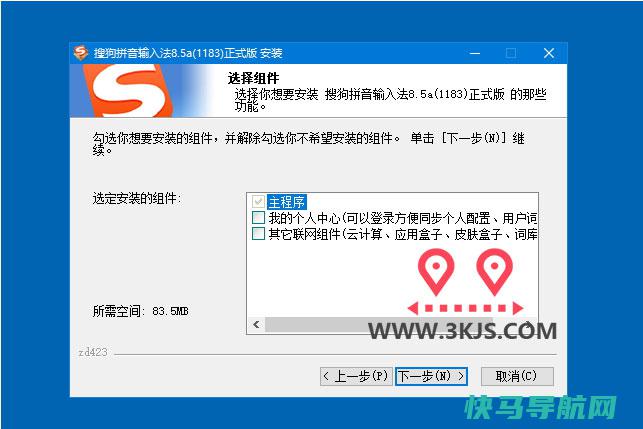The width and height of the screenshot is (643, 429).
Task: Click the component list's left scroll arrow
Action: pyautogui.click(x=256, y=324)
